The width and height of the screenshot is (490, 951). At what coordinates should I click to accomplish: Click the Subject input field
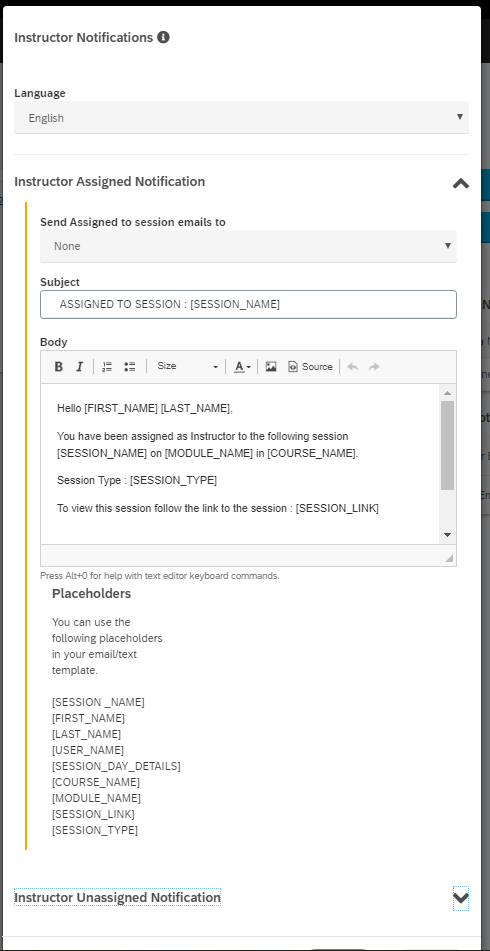pyautogui.click(x=248, y=304)
